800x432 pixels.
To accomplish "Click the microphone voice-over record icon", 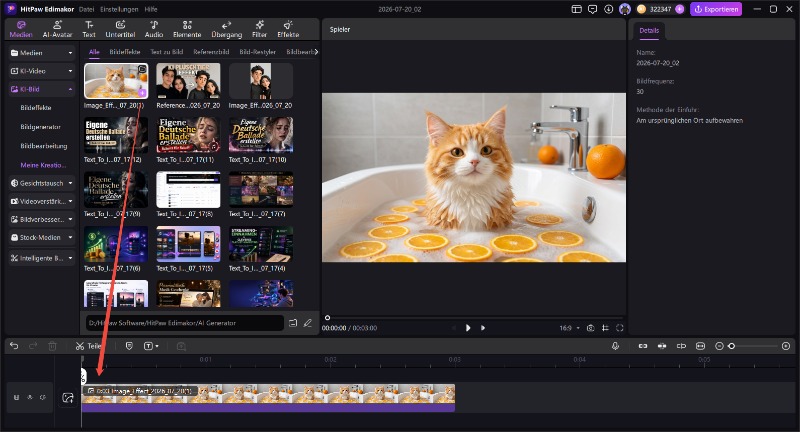I will pos(615,346).
